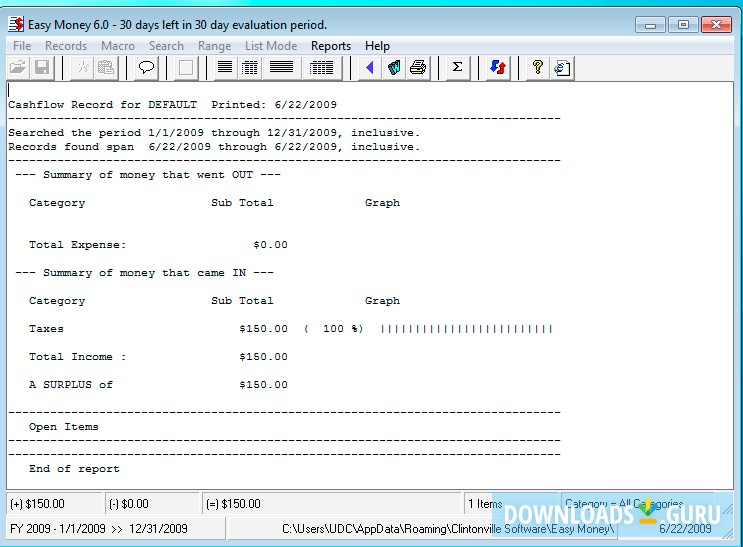
Task: Click the 'Records found span' line
Action: (x=214, y=147)
